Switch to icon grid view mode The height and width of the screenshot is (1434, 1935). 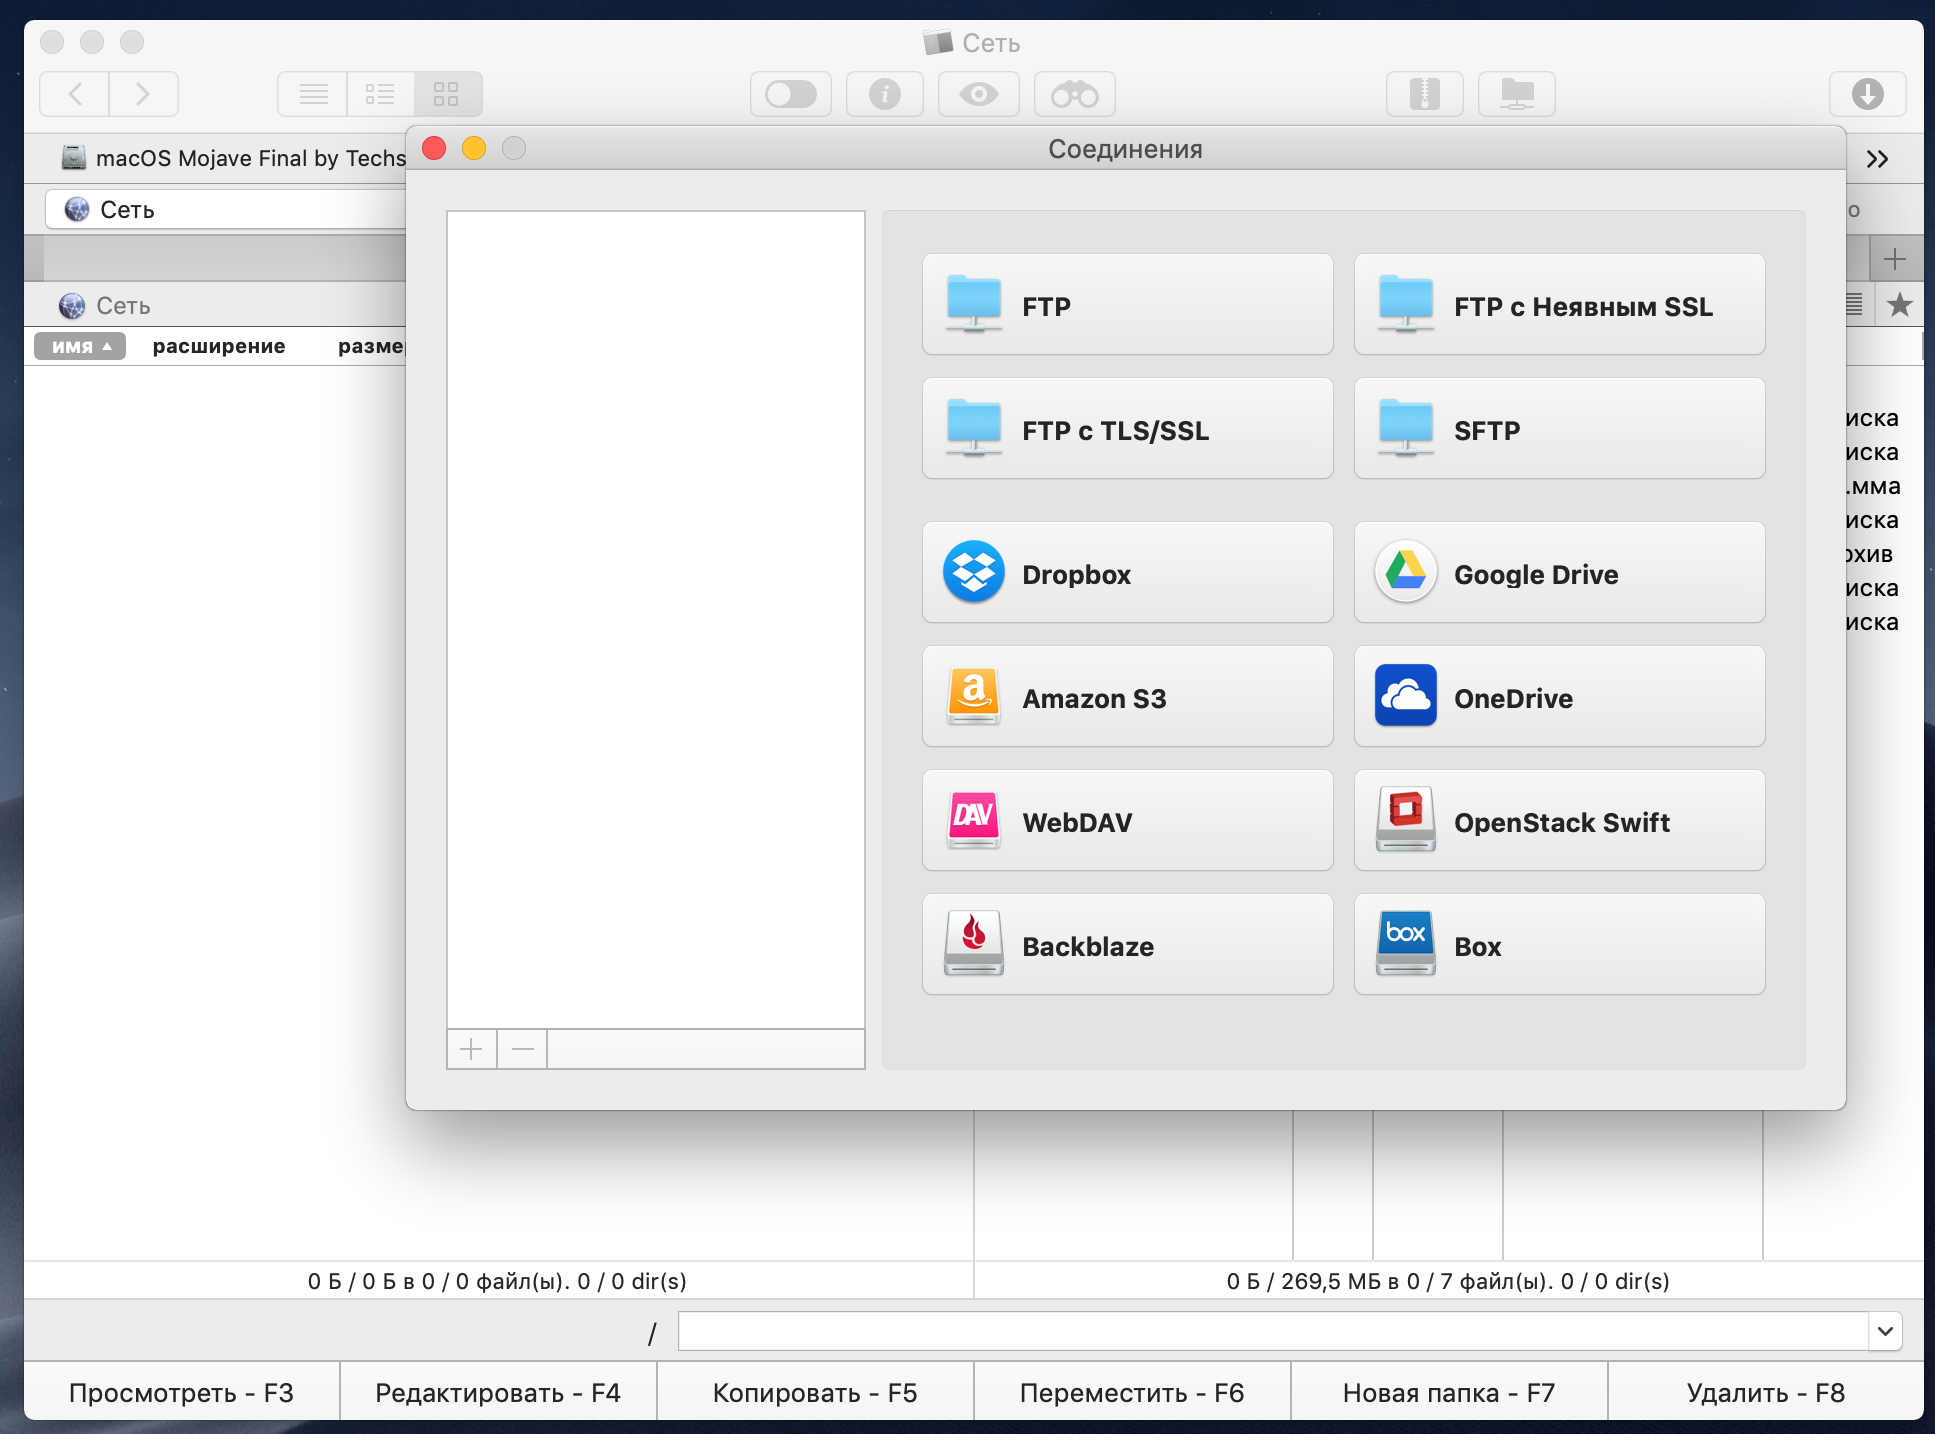pyautogui.click(x=447, y=94)
